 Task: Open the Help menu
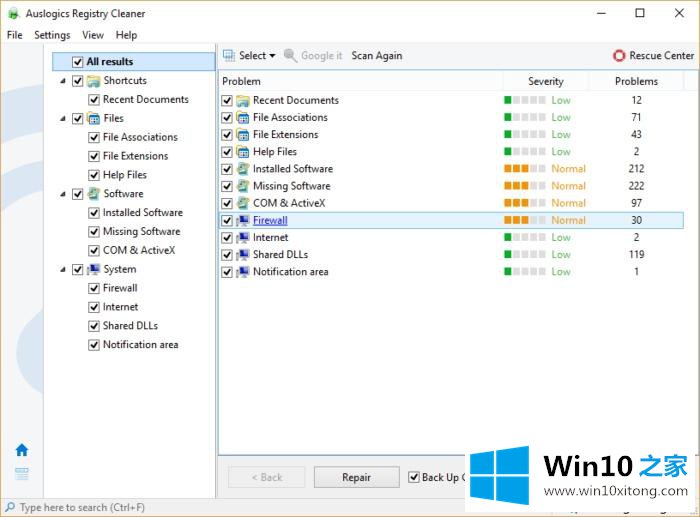click(126, 35)
